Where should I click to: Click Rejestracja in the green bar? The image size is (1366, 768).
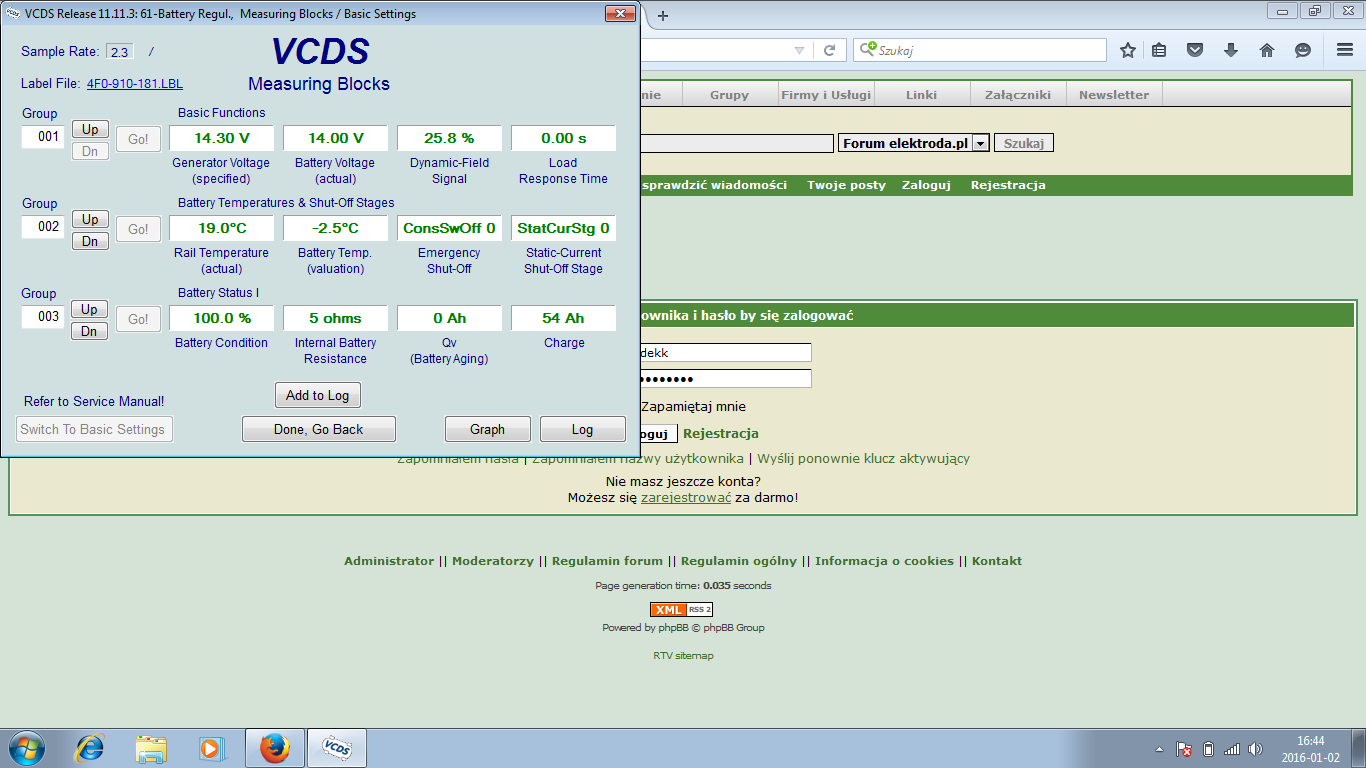[x=1008, y=185]
